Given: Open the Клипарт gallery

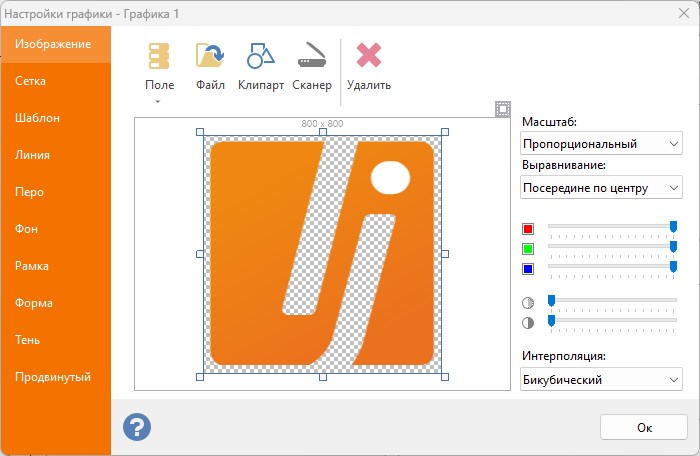Looking at the screenshot, I should pyautogui.click(x=261, y=67).
